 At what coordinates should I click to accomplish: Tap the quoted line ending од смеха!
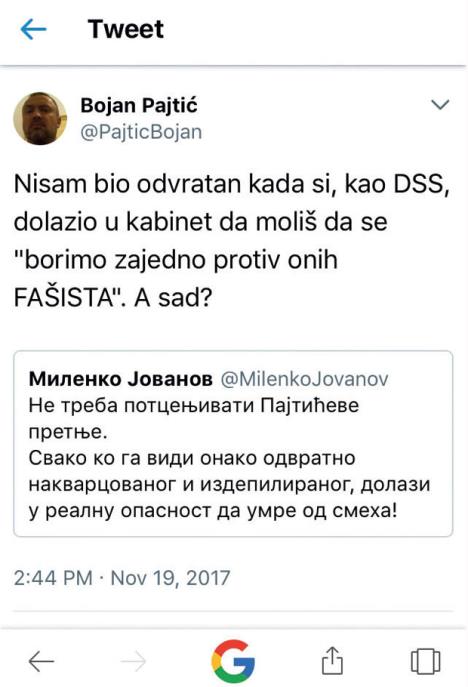click(213, 511)
